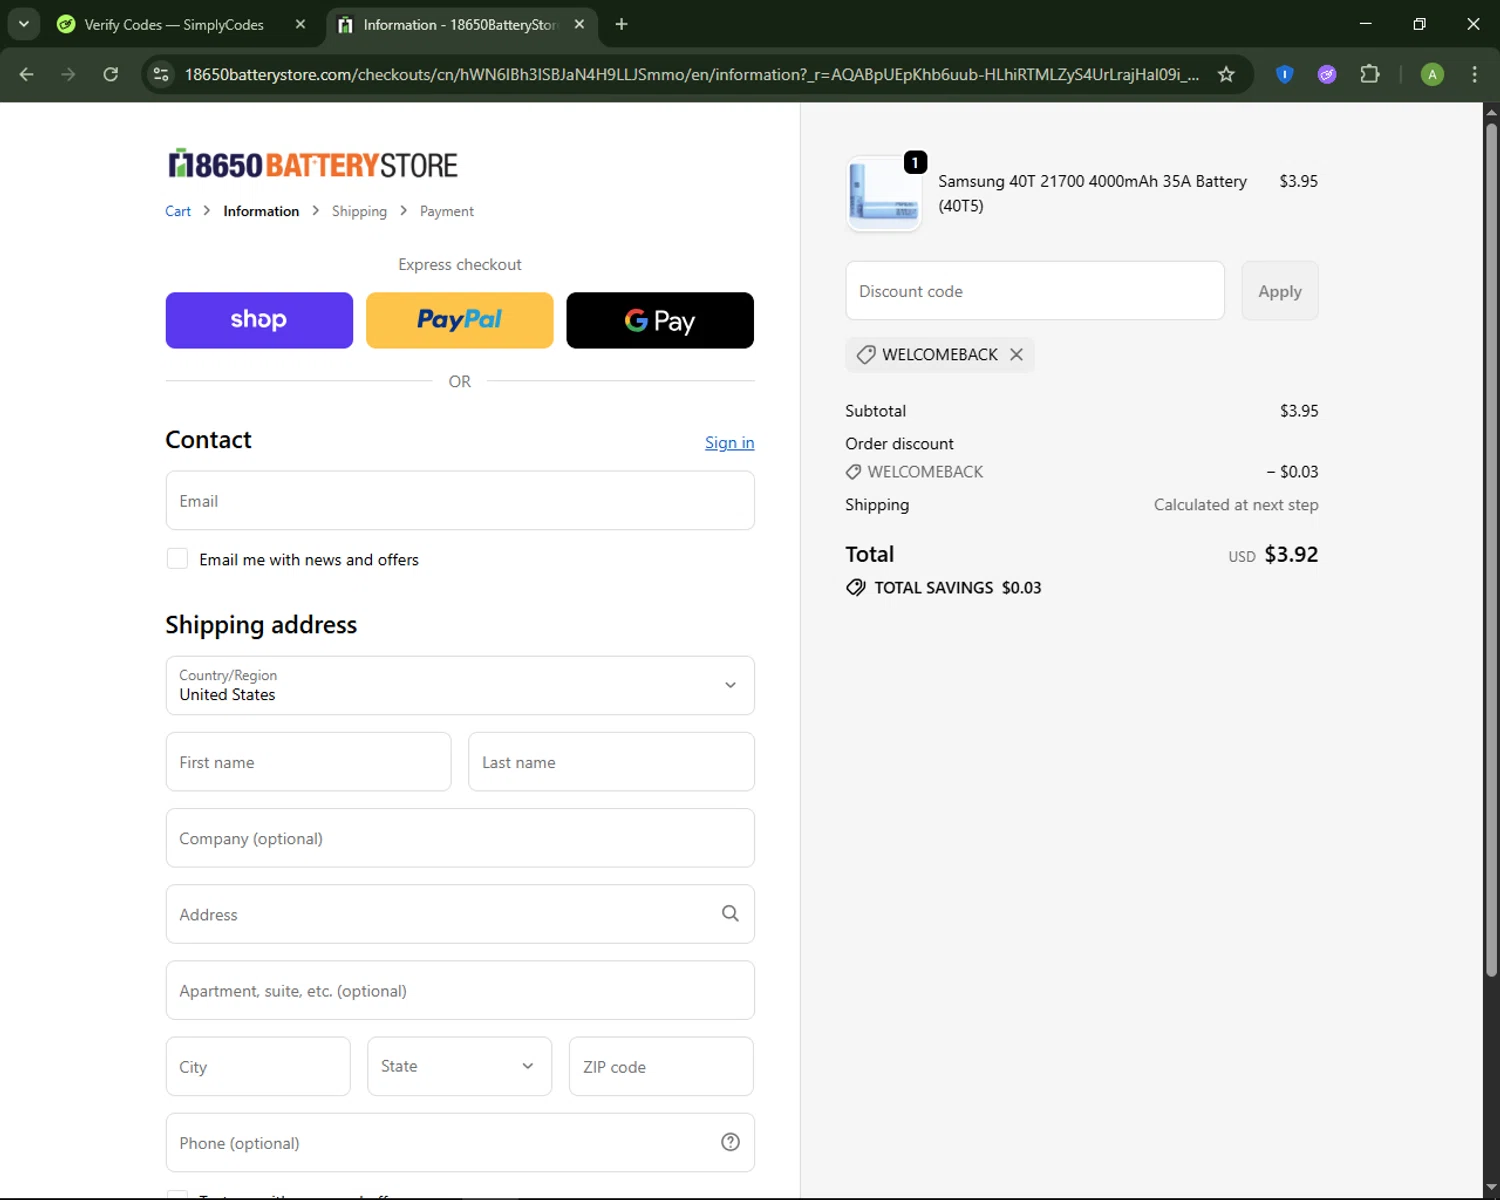Switch to the Information 18650BatteryStore tab
1500x1200 pixels.
(x=460, y=24)
